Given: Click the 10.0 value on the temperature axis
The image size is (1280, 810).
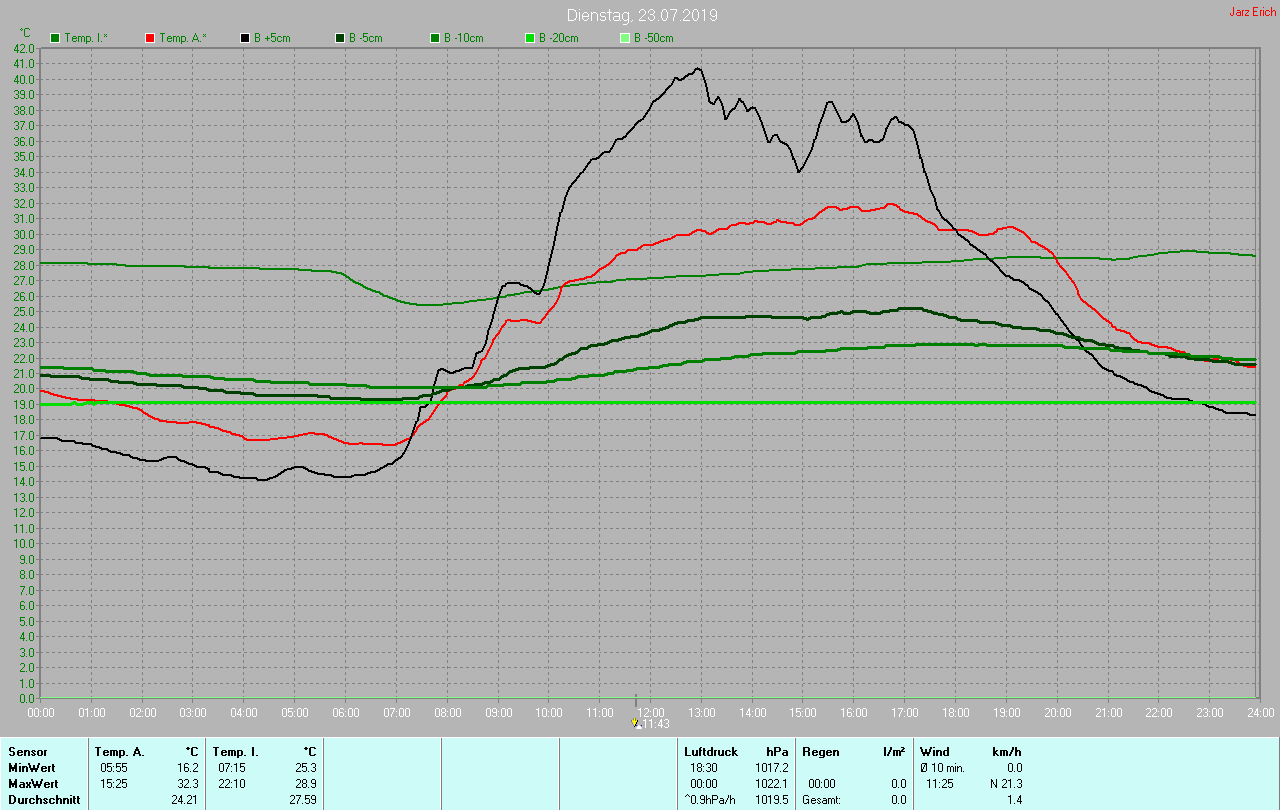Looking at the screenshot, I should point(25,543).
